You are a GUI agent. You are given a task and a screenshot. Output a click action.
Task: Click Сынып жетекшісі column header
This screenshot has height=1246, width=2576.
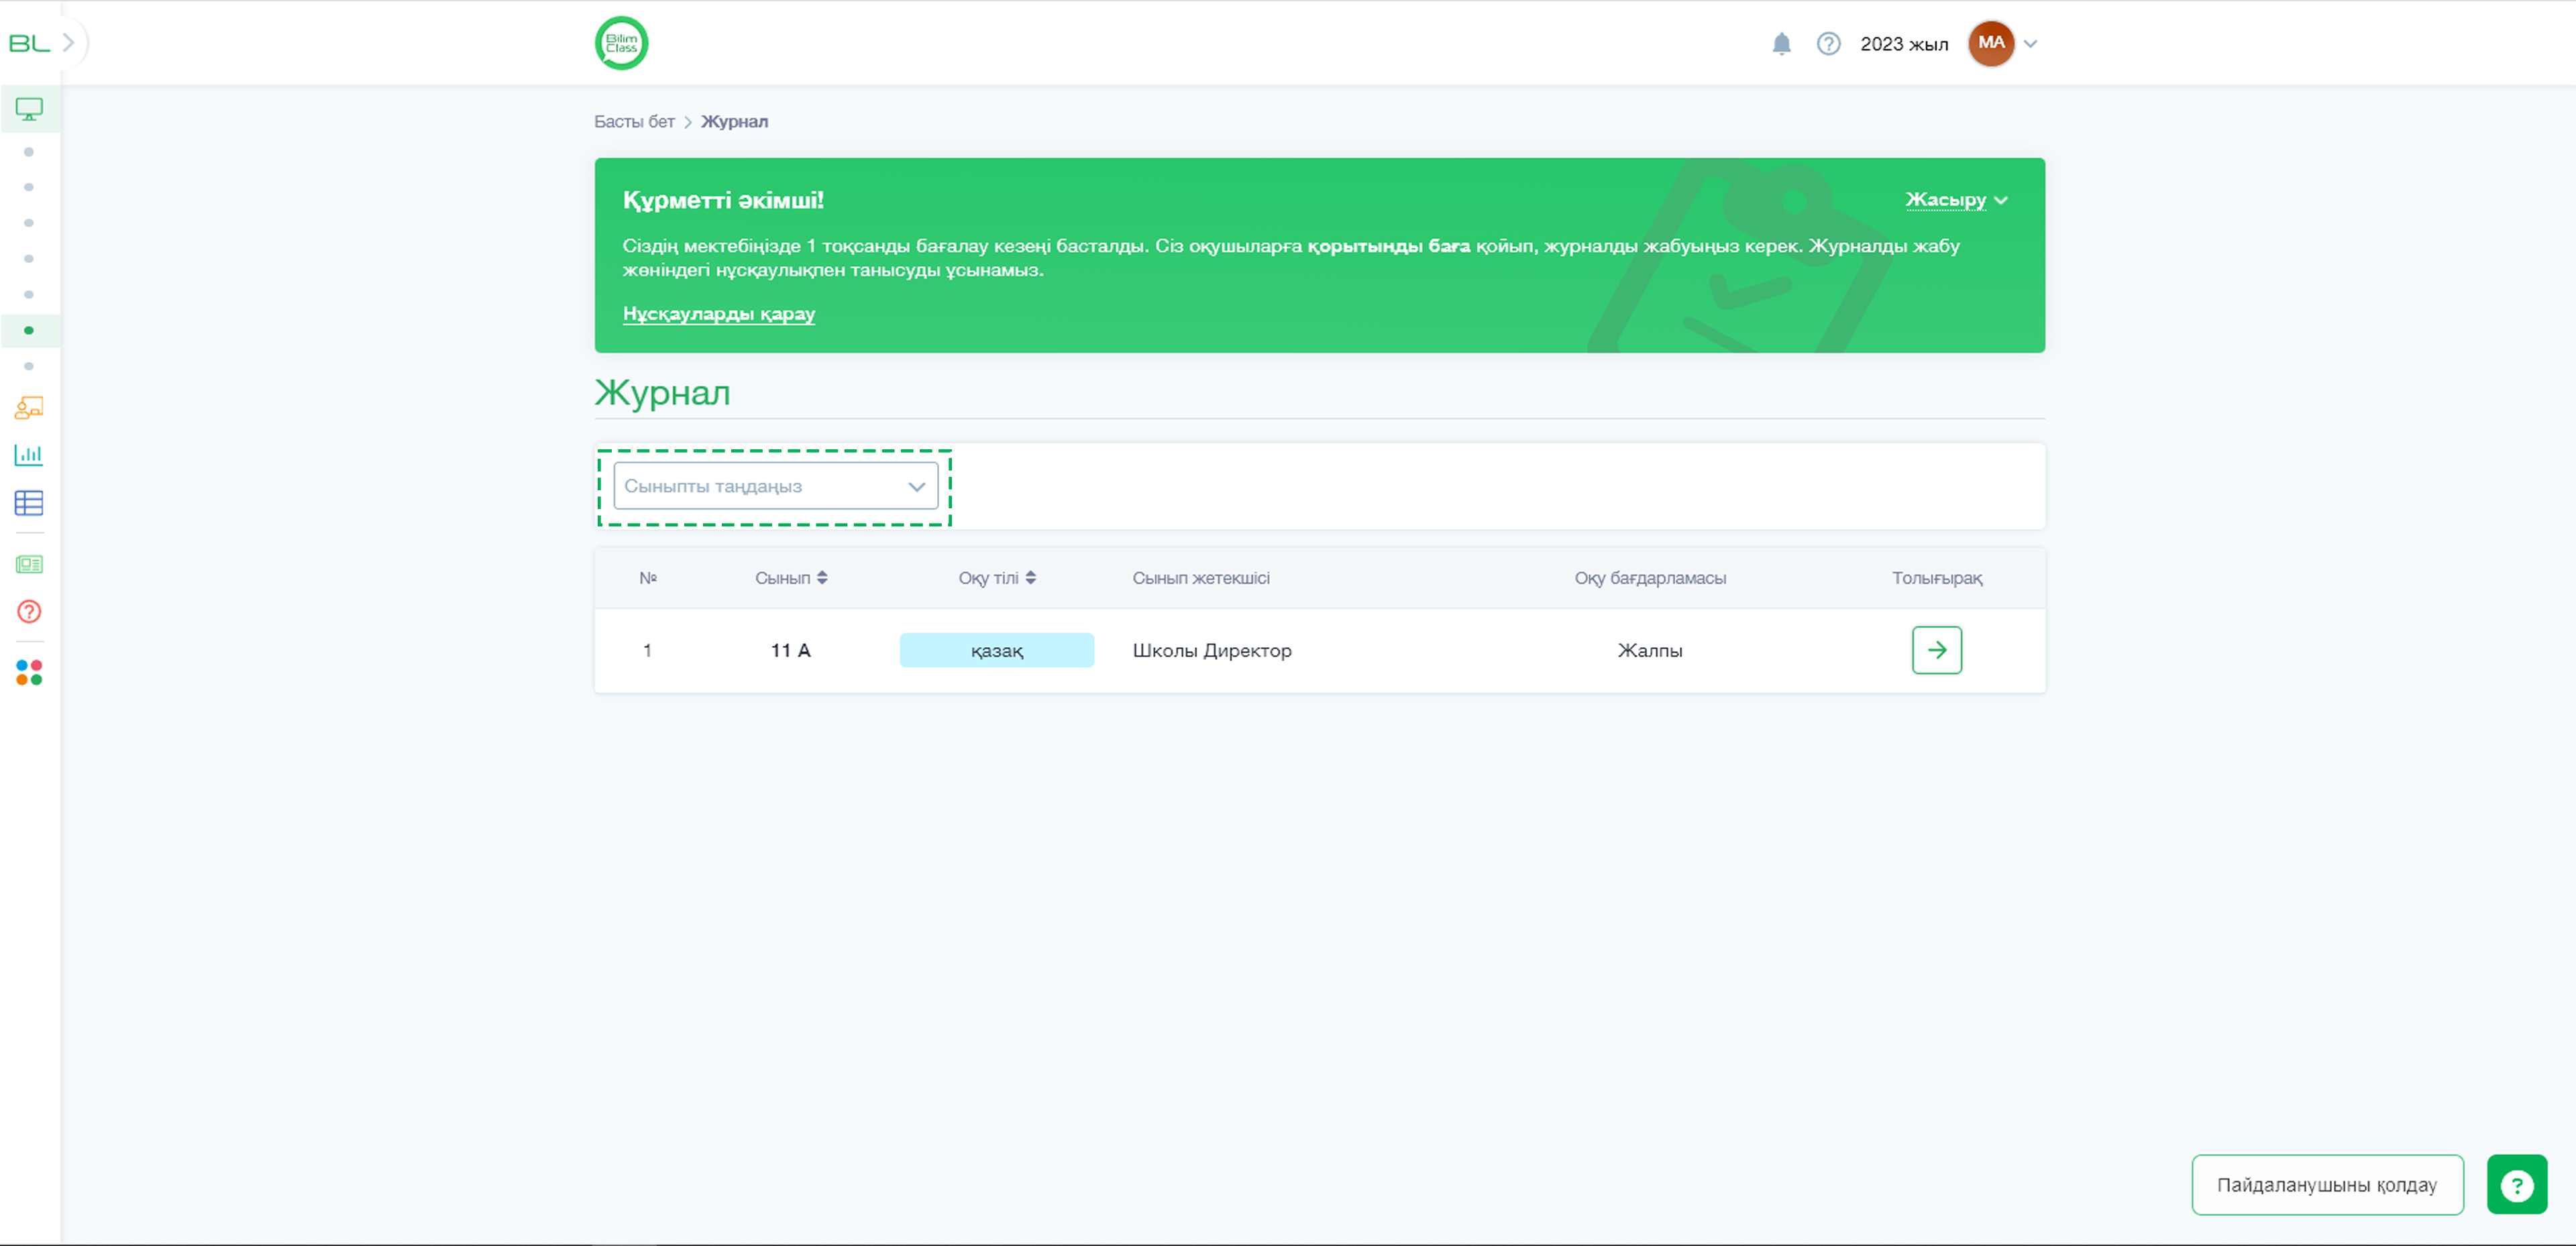tap(1201, 578)
